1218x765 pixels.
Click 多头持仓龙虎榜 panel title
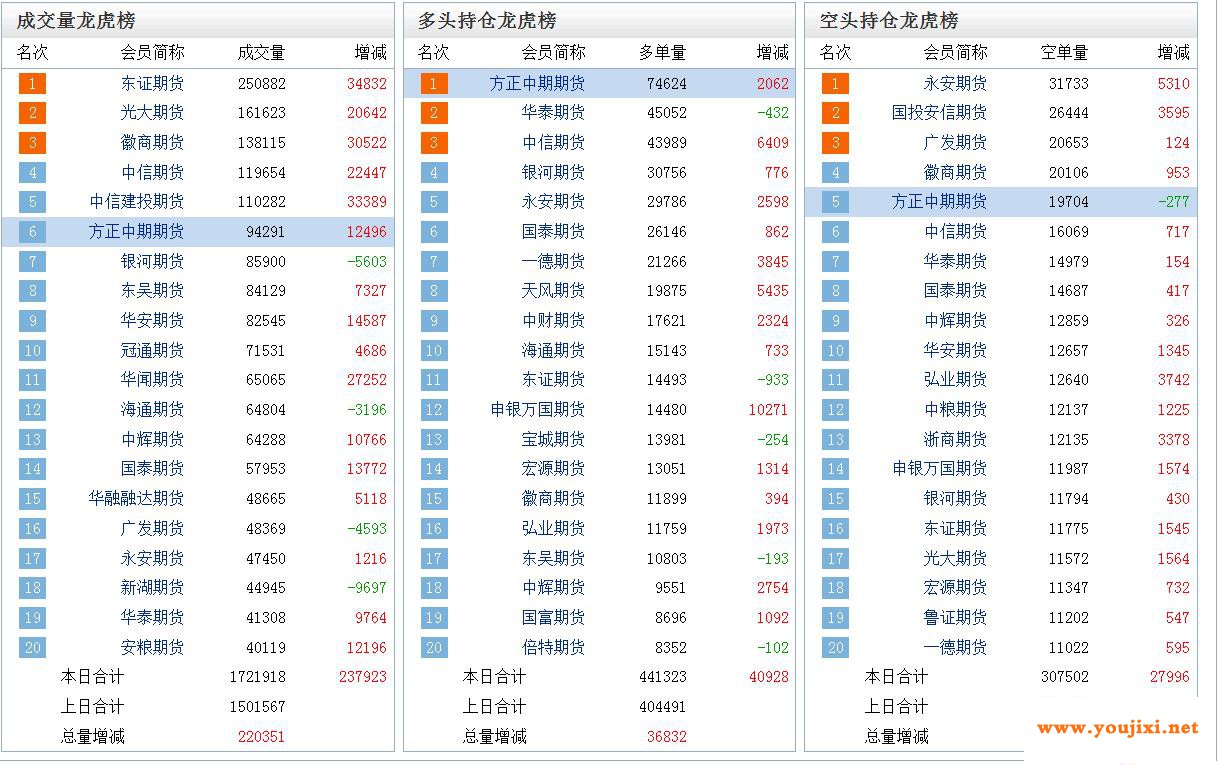click(487, 21)
